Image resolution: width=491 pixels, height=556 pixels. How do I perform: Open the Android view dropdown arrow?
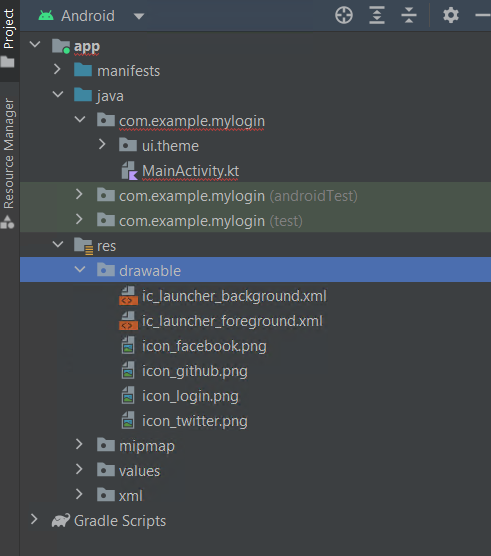pyautogui.click(x=139, y=16)
